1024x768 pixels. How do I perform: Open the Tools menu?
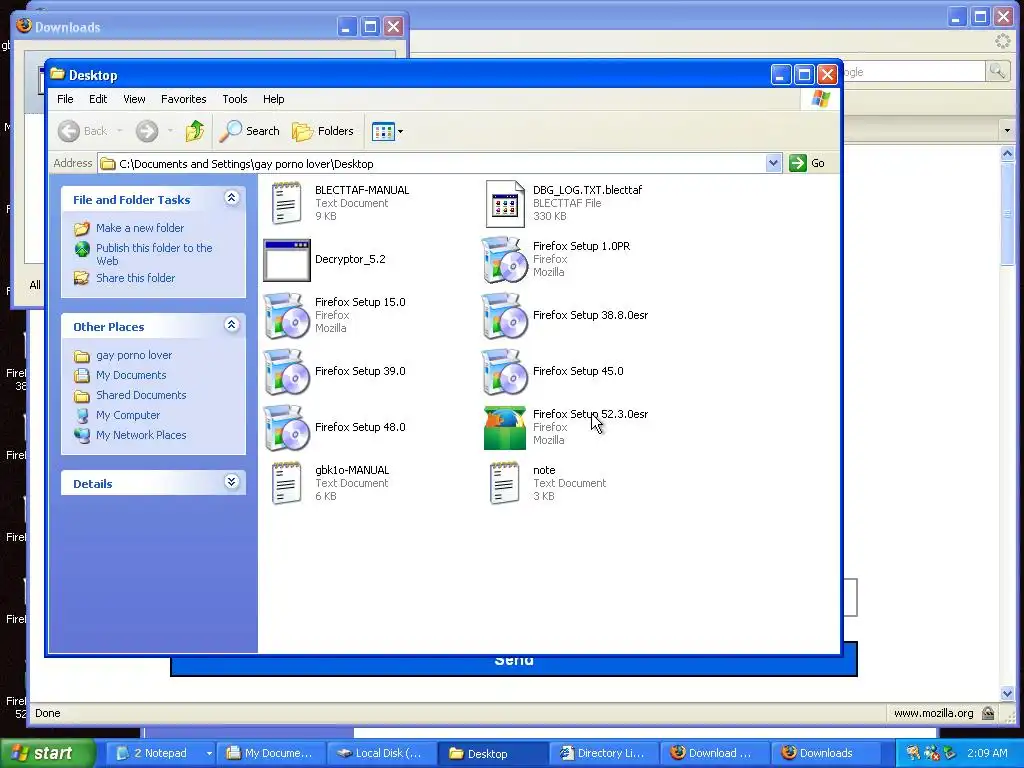[234, 99]
